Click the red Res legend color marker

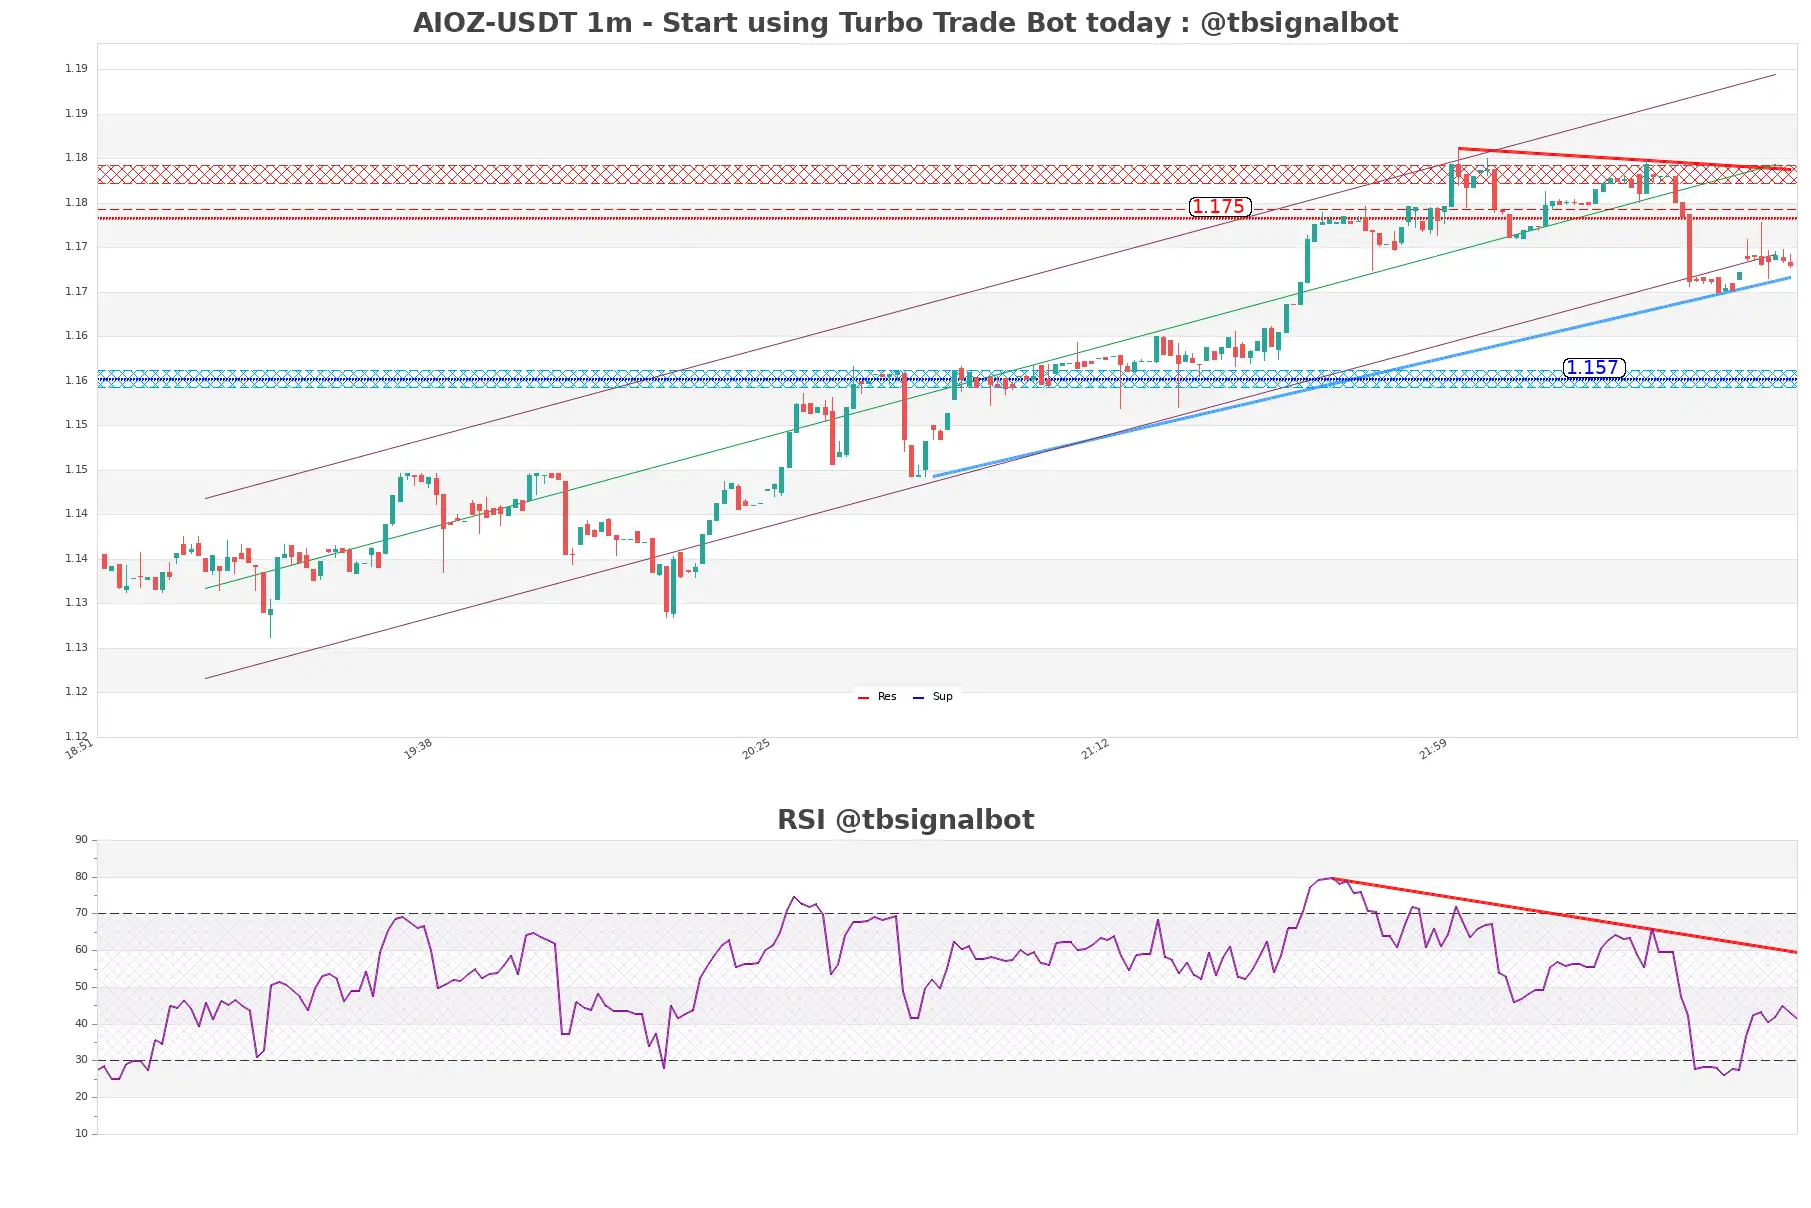(863, 698)
